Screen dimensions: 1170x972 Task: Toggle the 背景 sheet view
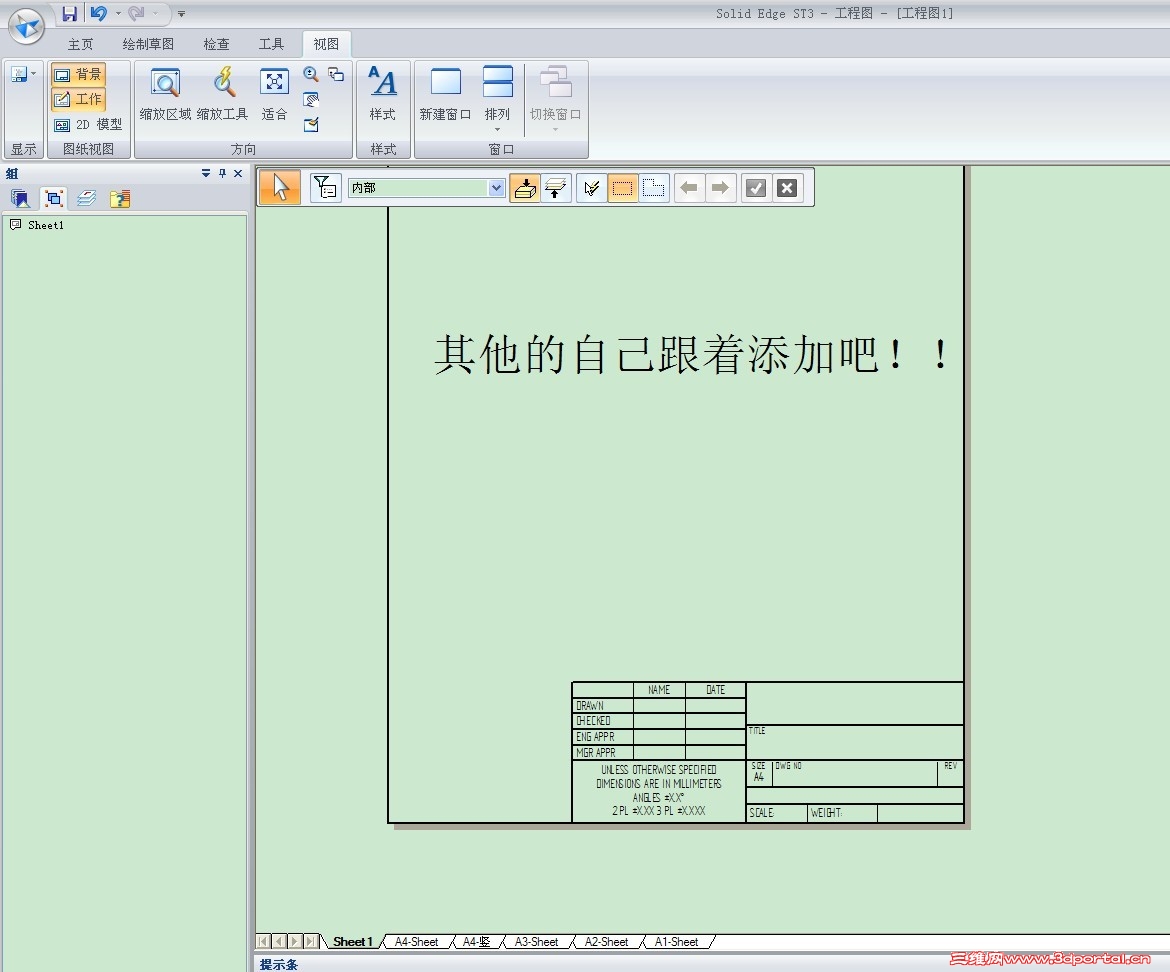point(78,74)
